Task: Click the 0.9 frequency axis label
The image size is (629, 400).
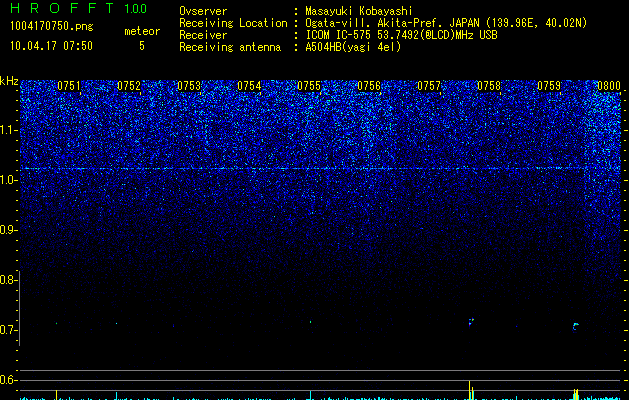Action: click(7, 230)
